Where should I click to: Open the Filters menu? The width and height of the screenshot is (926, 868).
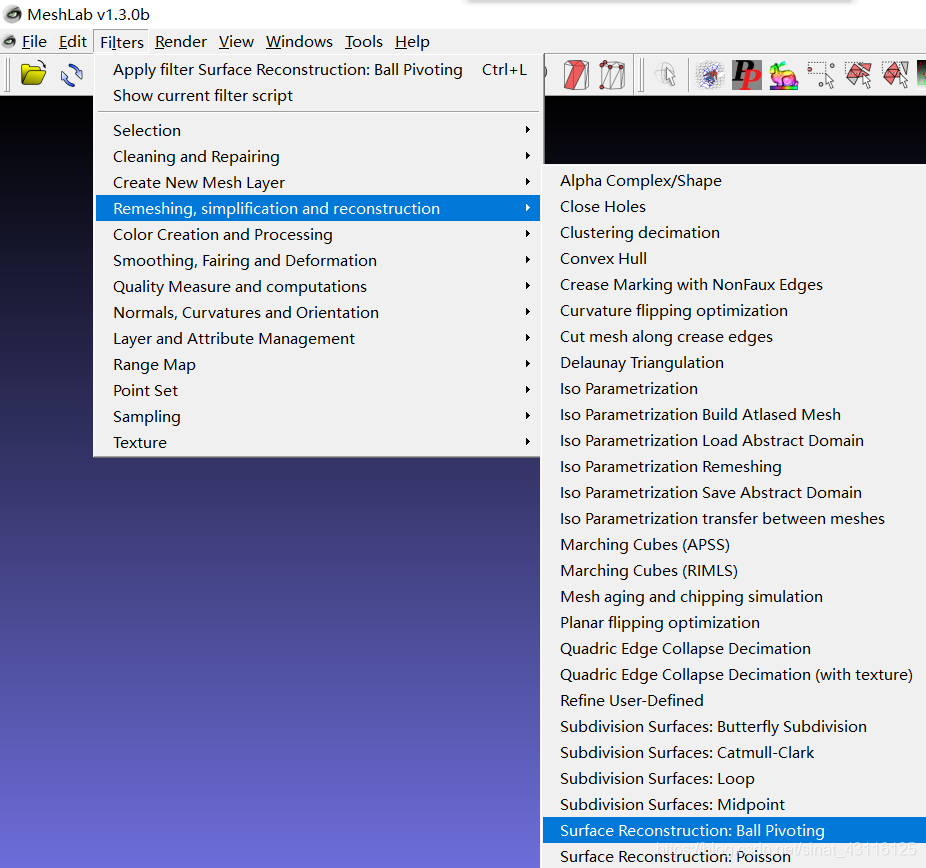click(120, 42)
